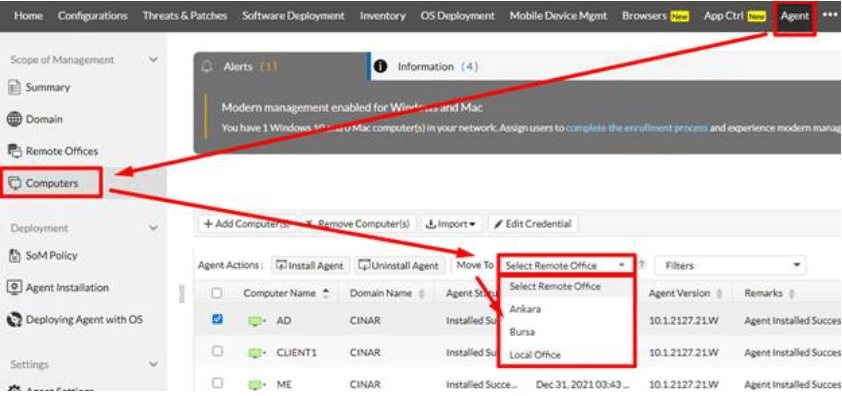Open the Import dropdown
This screenshot has height=396, width=842.
[451, 224]
